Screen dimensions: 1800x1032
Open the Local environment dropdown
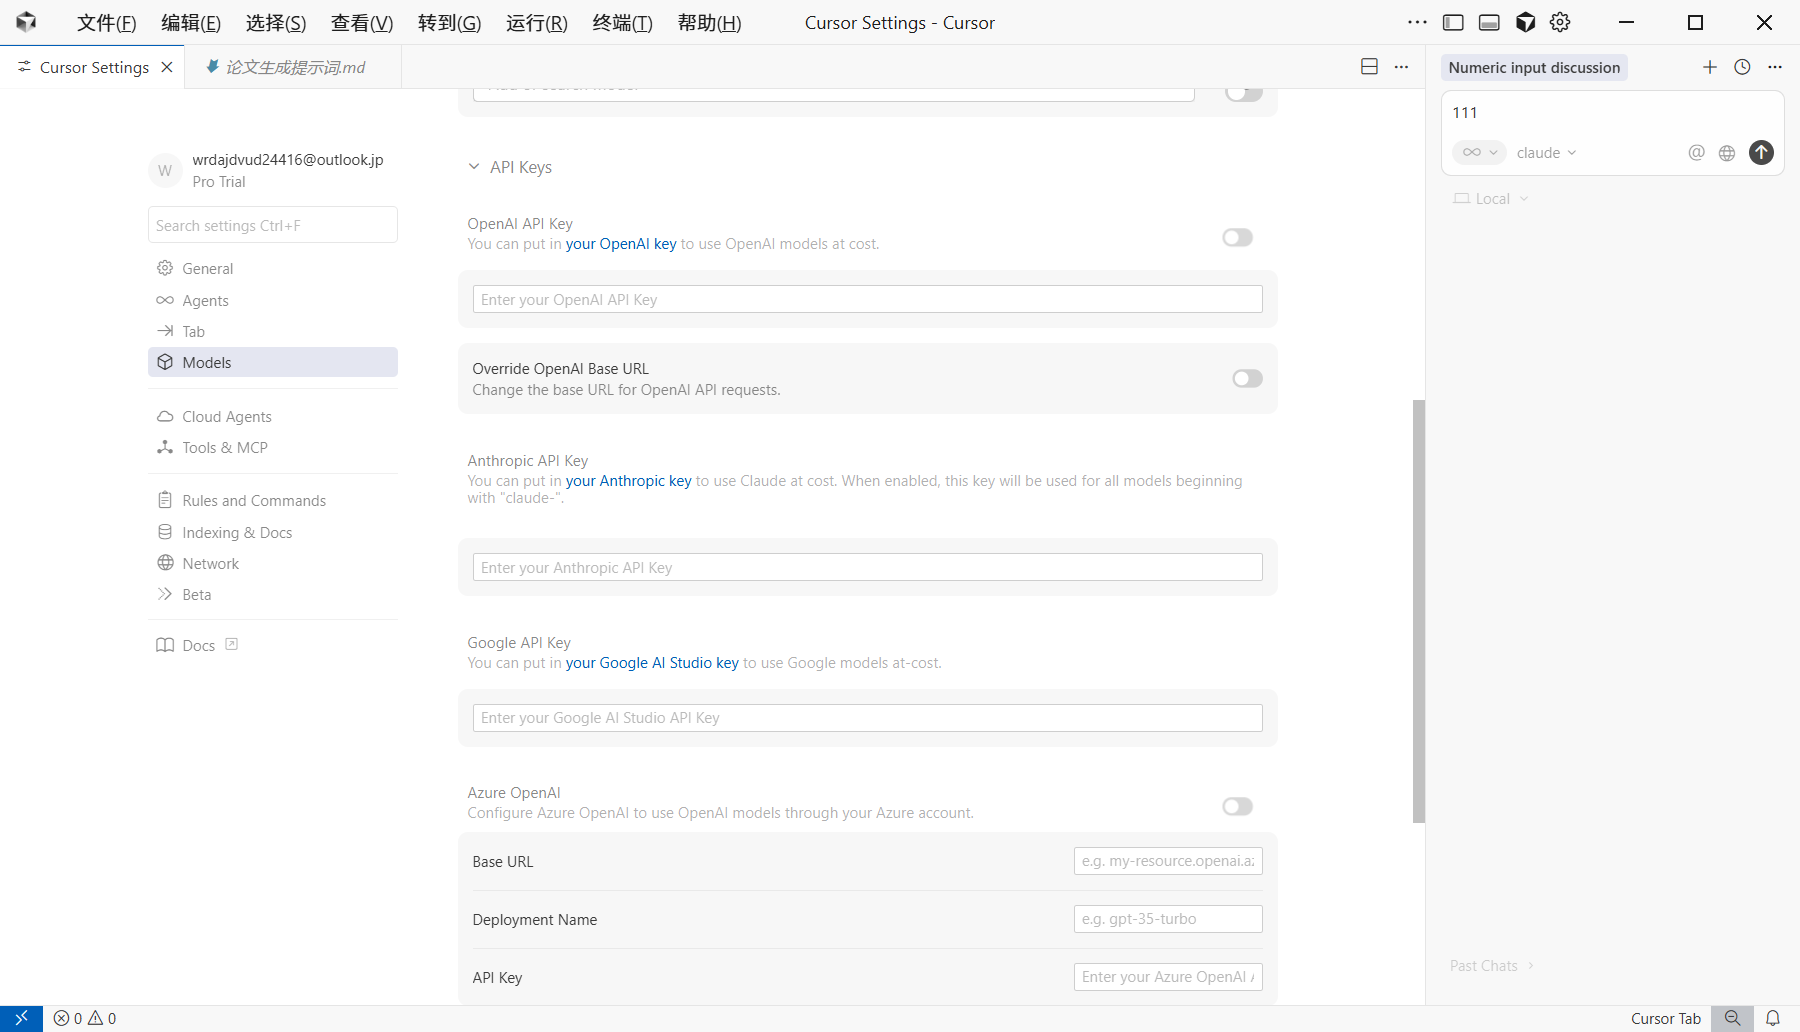click(1490, 199)
